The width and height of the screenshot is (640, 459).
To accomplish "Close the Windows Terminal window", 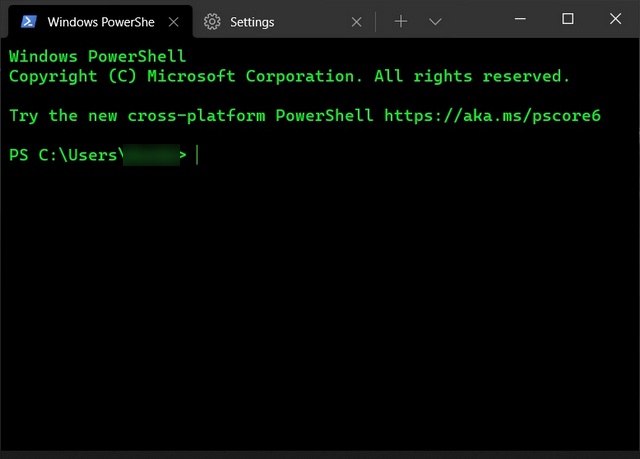I will coord(613,19).
